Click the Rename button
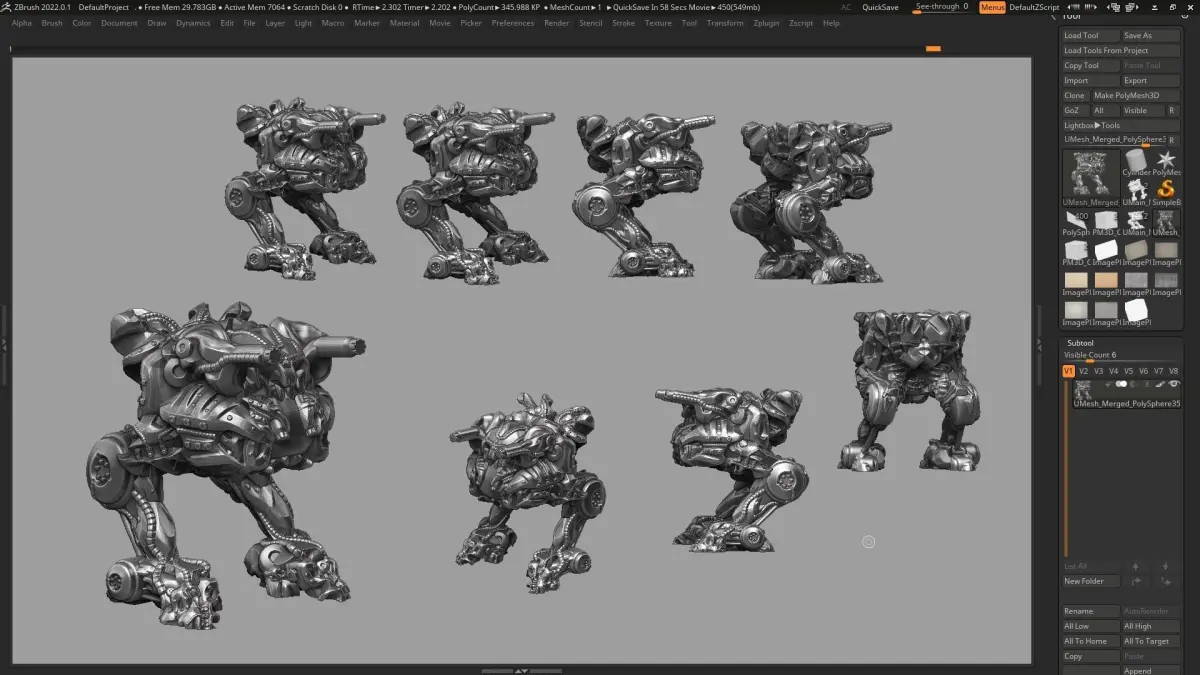1200x675 pixels. click(1091, 611)
